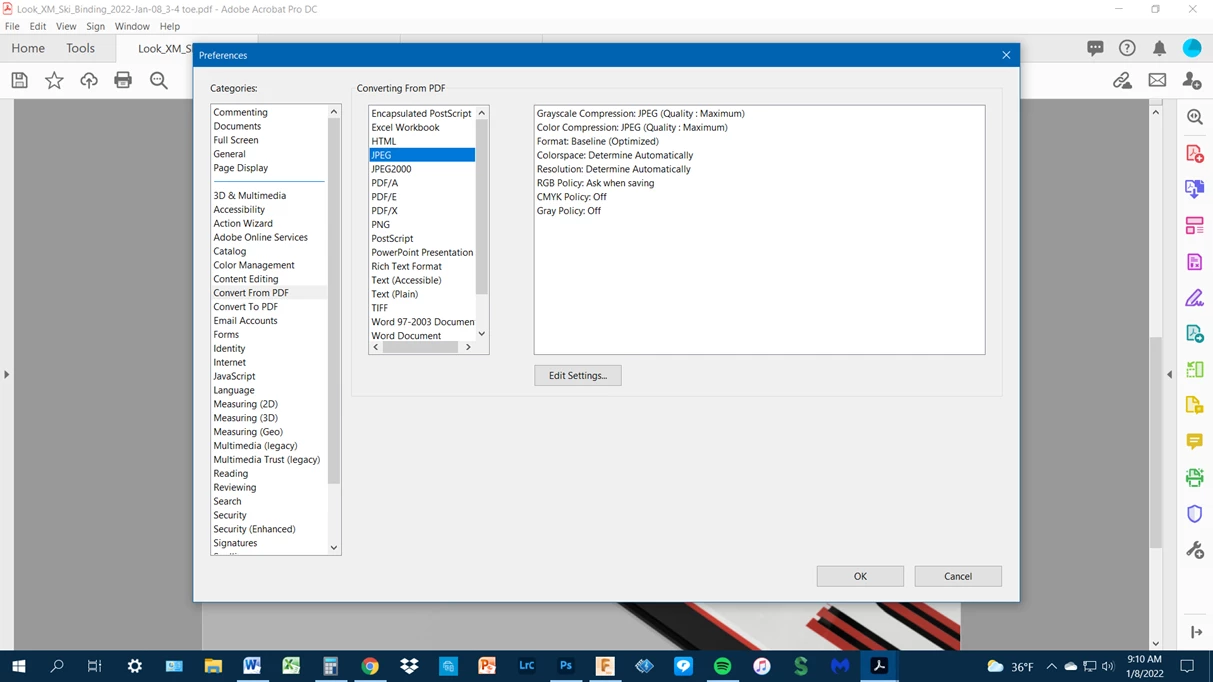Screen dimensions: 1213x682
Task: Switch to the Tools tab
Action: [x=80, y=48]
